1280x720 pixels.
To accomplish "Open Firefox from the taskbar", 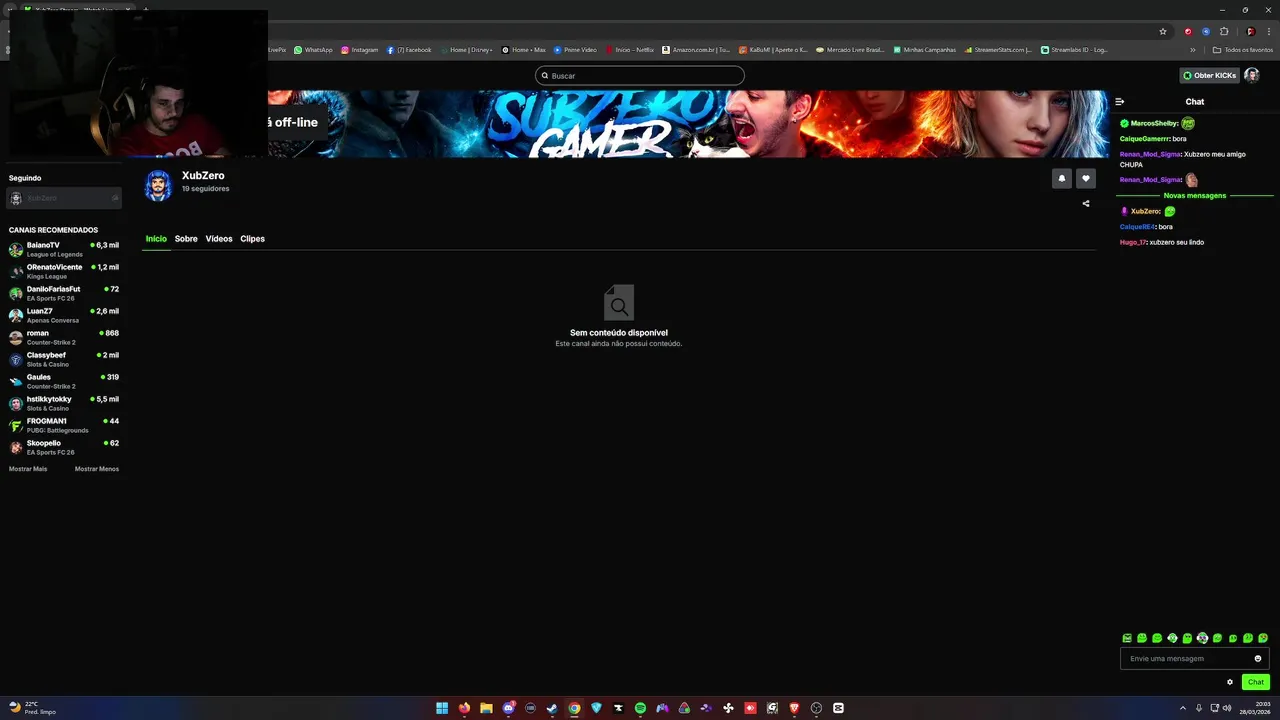I will coord(464,708).
